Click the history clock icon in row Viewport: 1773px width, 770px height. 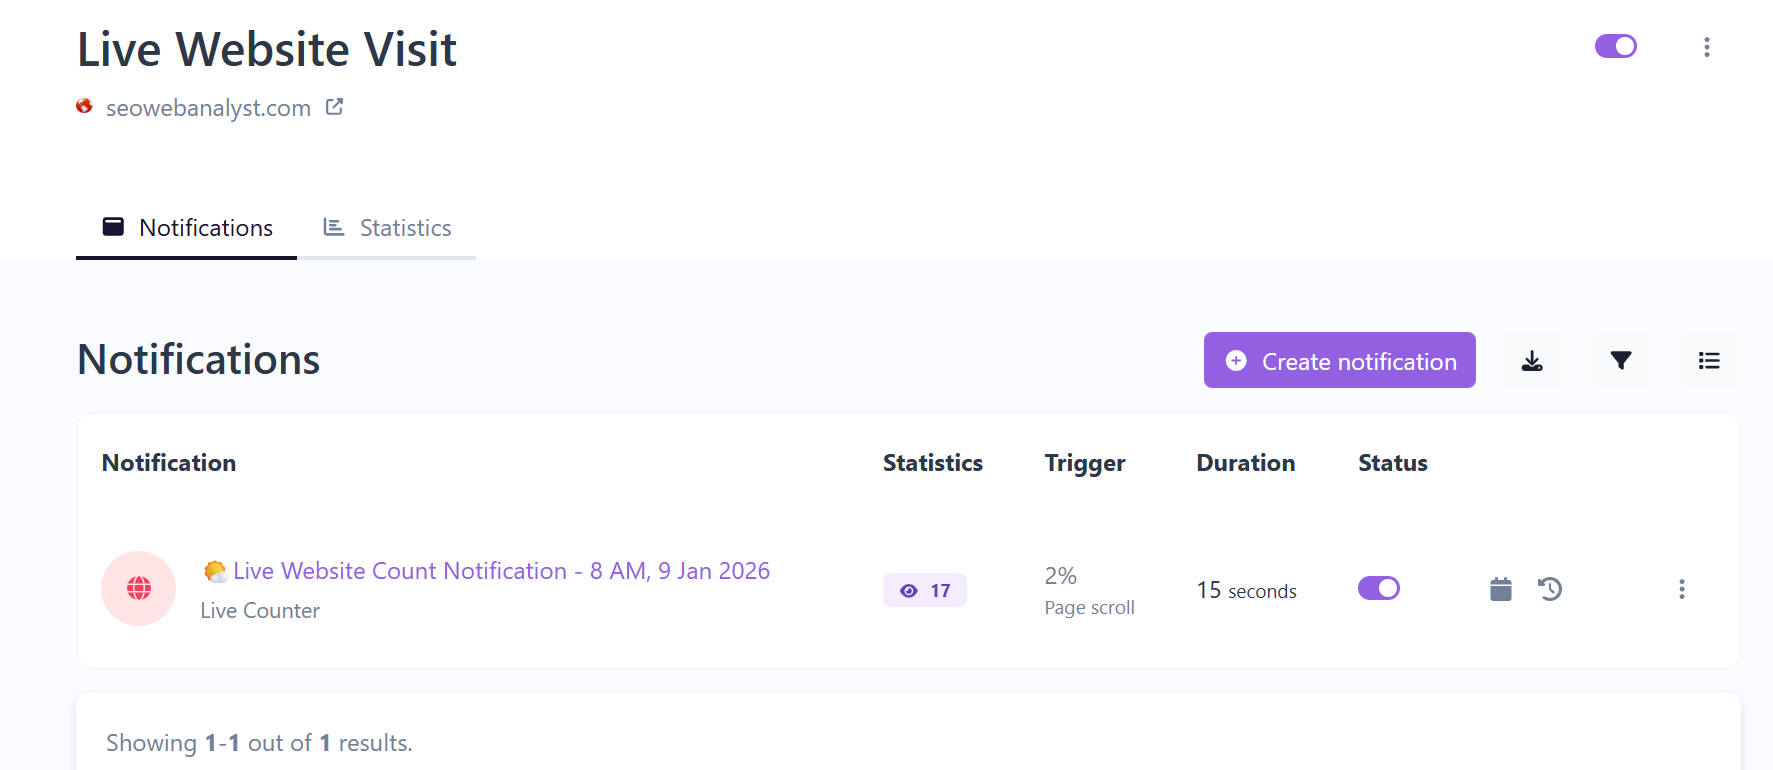coord(1550,589)
